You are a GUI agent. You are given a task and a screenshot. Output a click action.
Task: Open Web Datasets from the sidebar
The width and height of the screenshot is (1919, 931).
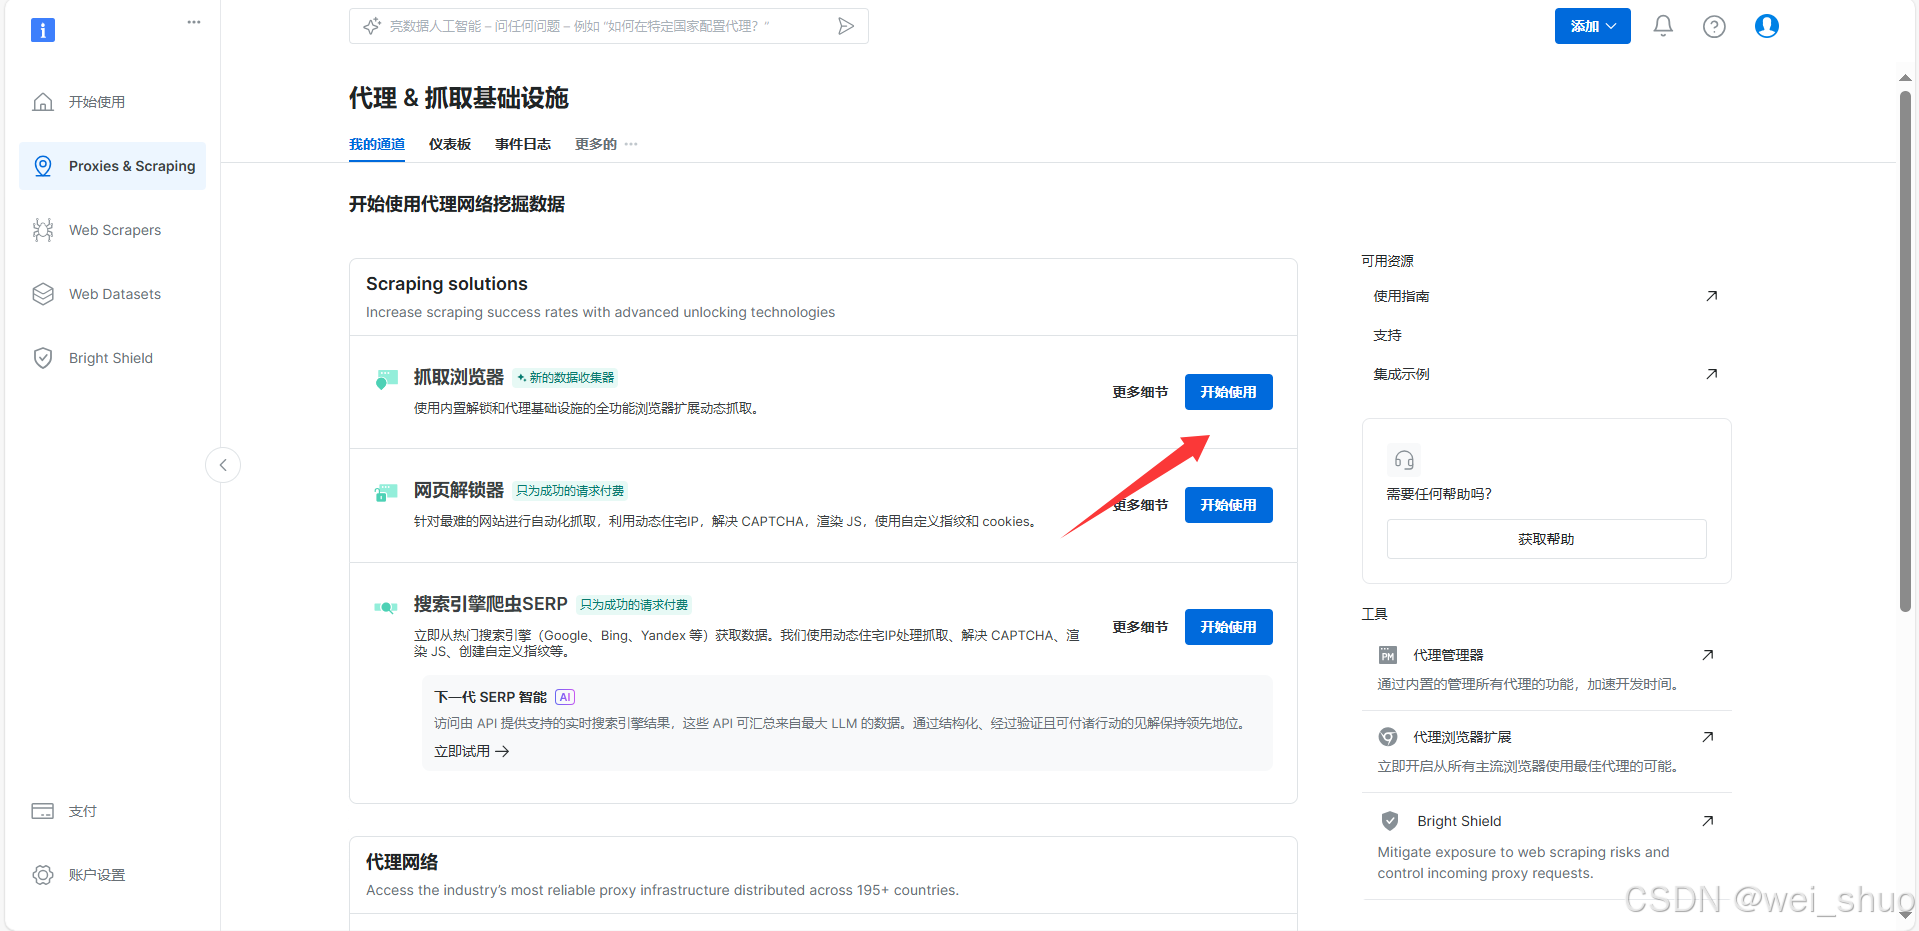pos(114,293)
